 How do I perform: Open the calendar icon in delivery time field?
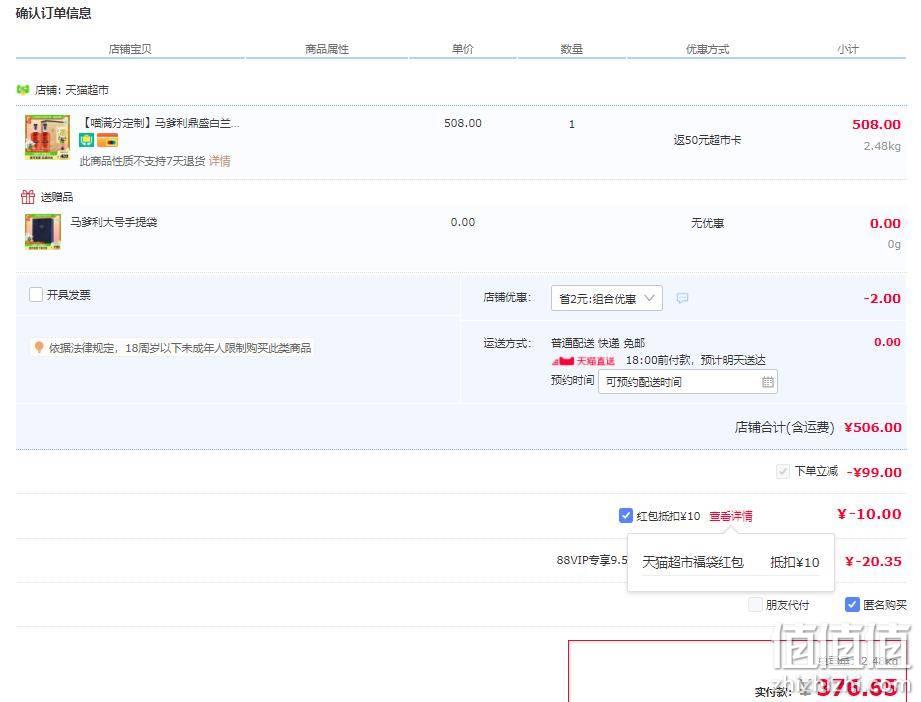point(767,382)
